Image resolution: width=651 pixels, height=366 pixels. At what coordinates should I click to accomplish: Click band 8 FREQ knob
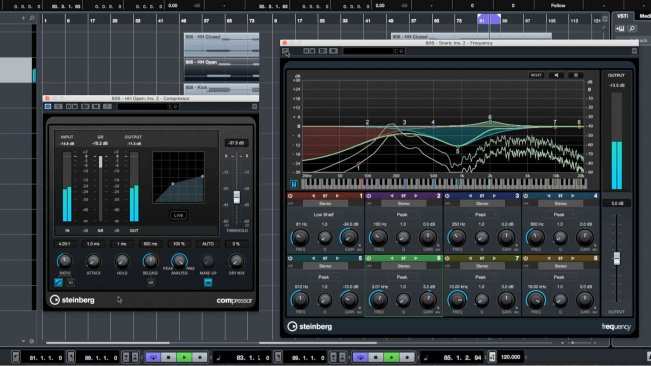[536, 300]
